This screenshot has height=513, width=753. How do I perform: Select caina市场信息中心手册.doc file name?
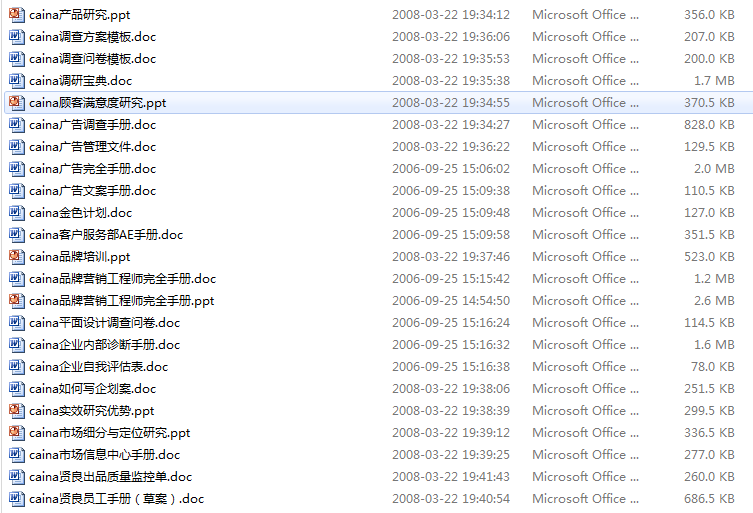tap(104, 455)
